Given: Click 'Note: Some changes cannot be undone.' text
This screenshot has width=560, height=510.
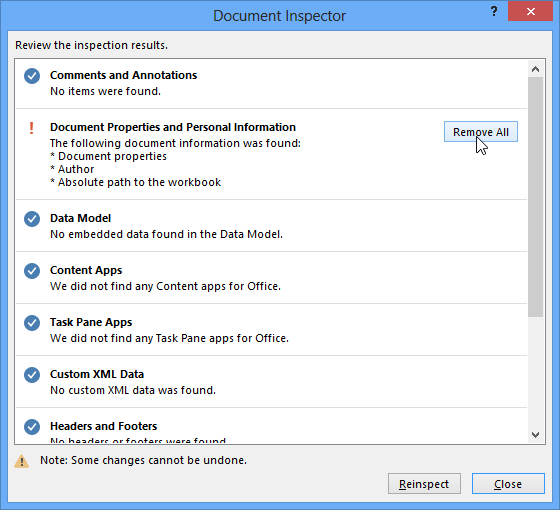Looking at the screenshot, I should (144, 460).
